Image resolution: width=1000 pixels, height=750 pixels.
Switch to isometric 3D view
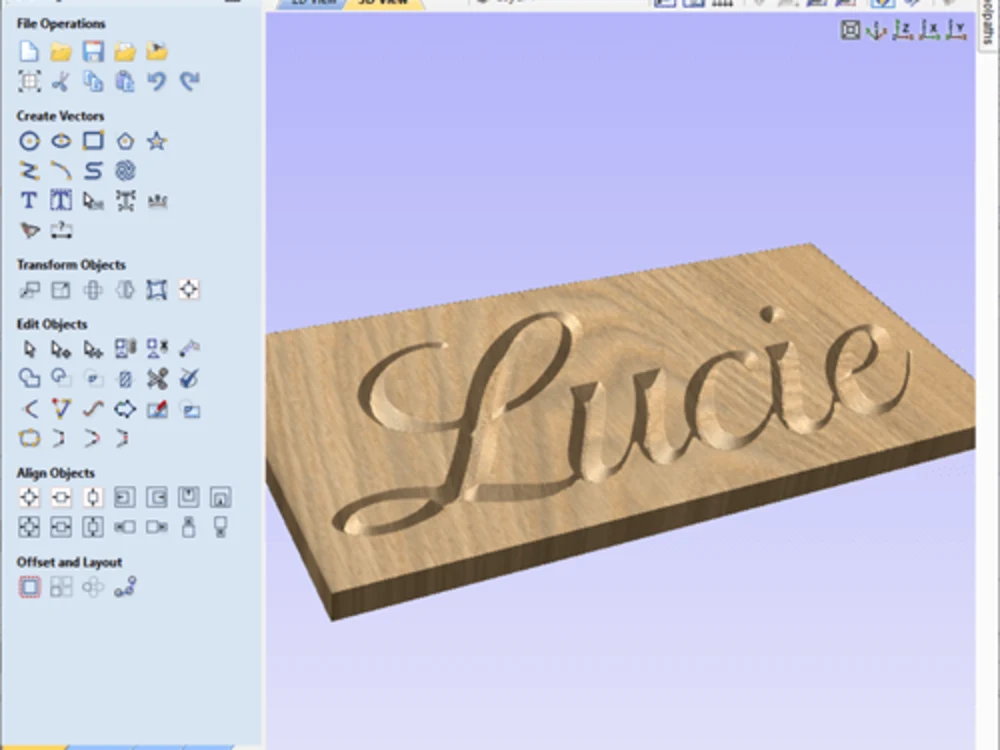pyautogui.click(x=876, y=30)
